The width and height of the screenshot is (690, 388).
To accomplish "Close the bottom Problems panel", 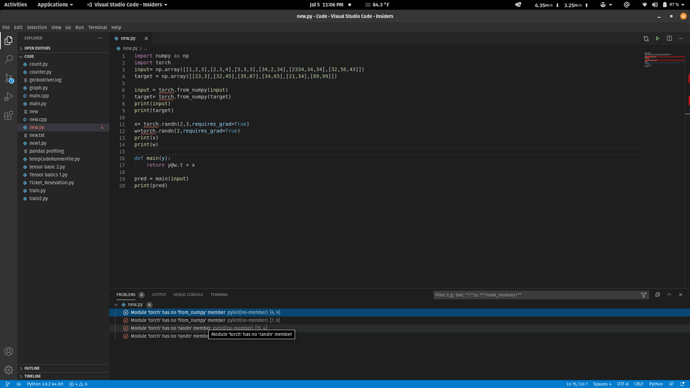I will tap(680, 295).
